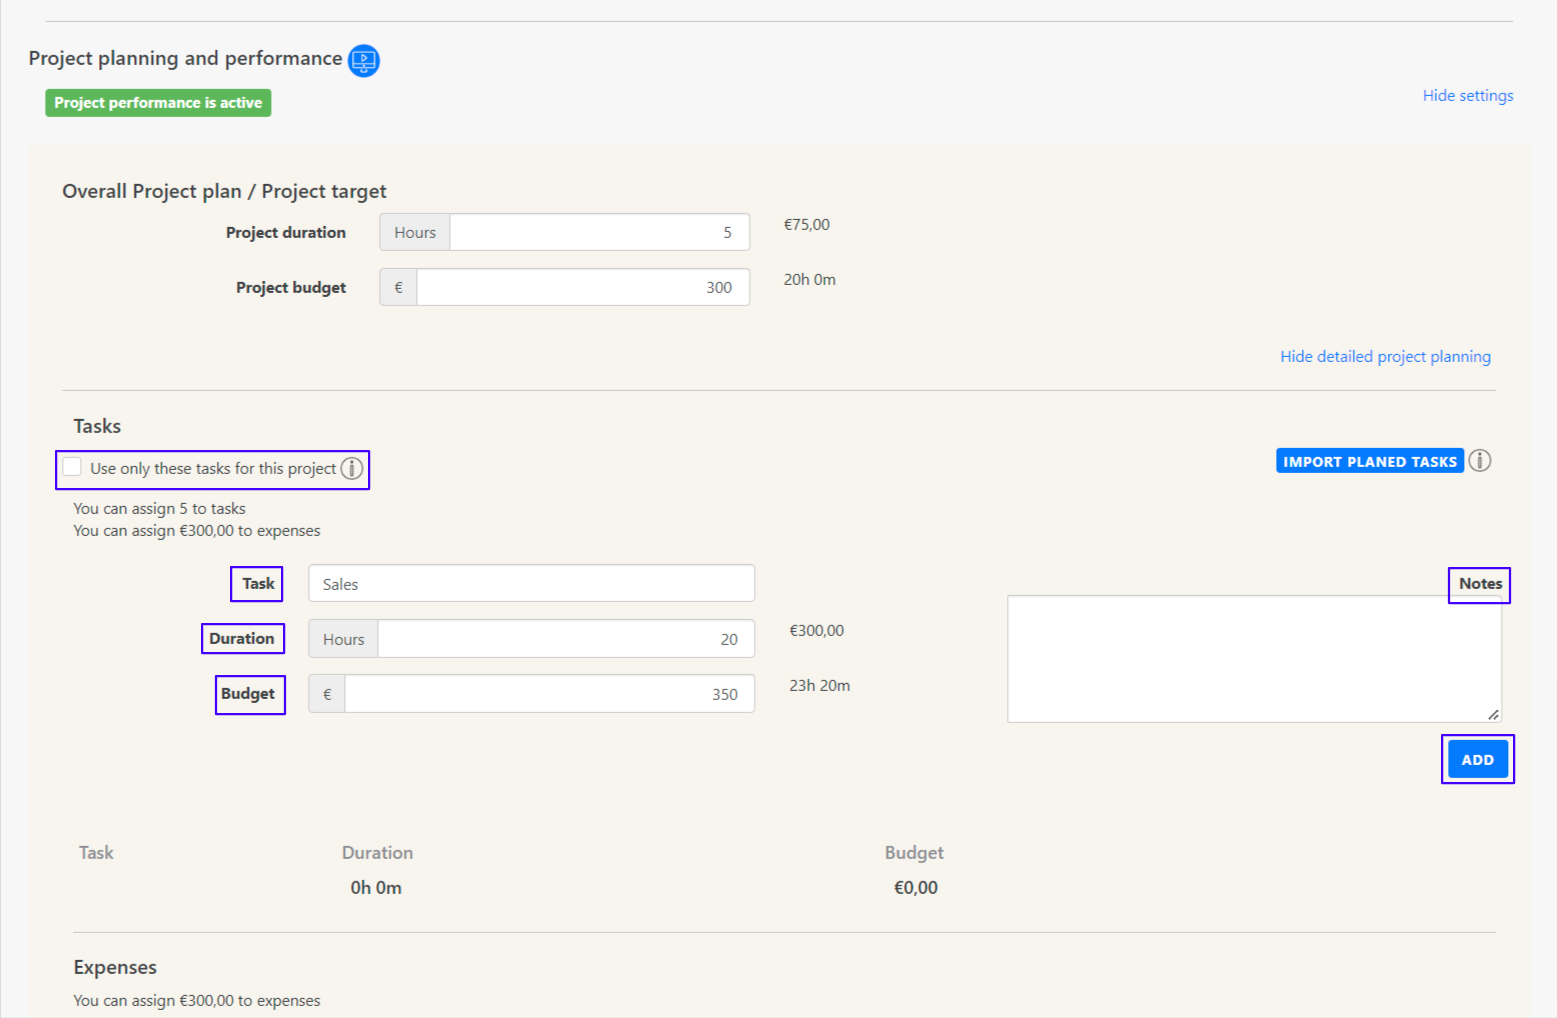The width and height of the screenshot is (1557, 1018).
Task: Click the info icon next to the tasks checkbox
Action: coord(350,468)
